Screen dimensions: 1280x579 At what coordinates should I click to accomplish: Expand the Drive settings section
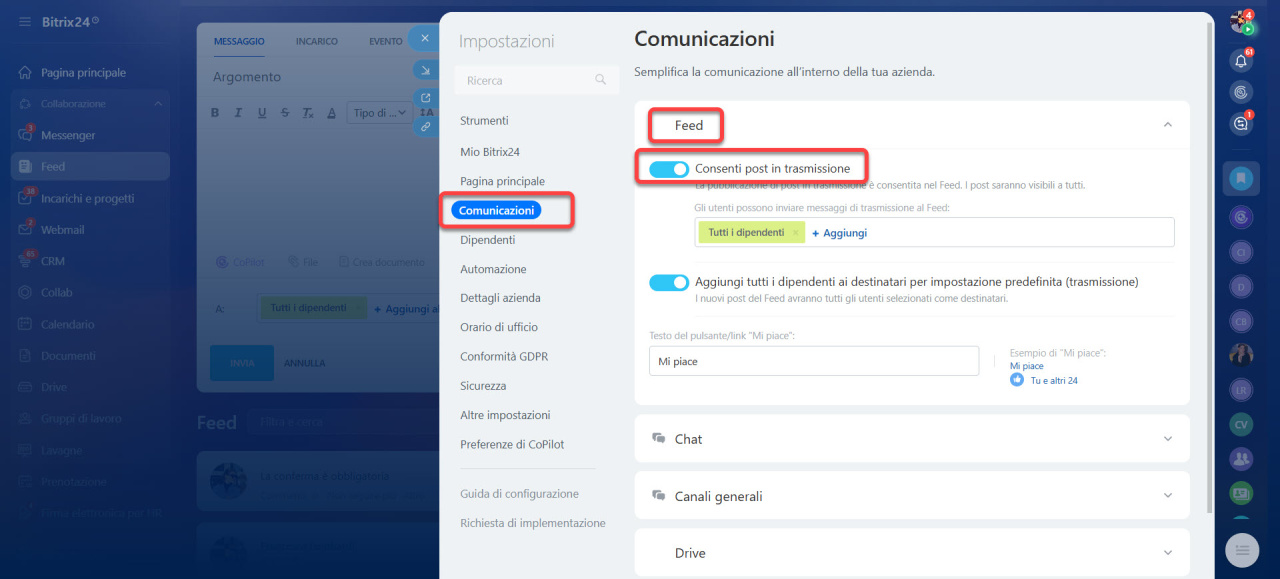pyautogui.click(x=1167, y=553)
